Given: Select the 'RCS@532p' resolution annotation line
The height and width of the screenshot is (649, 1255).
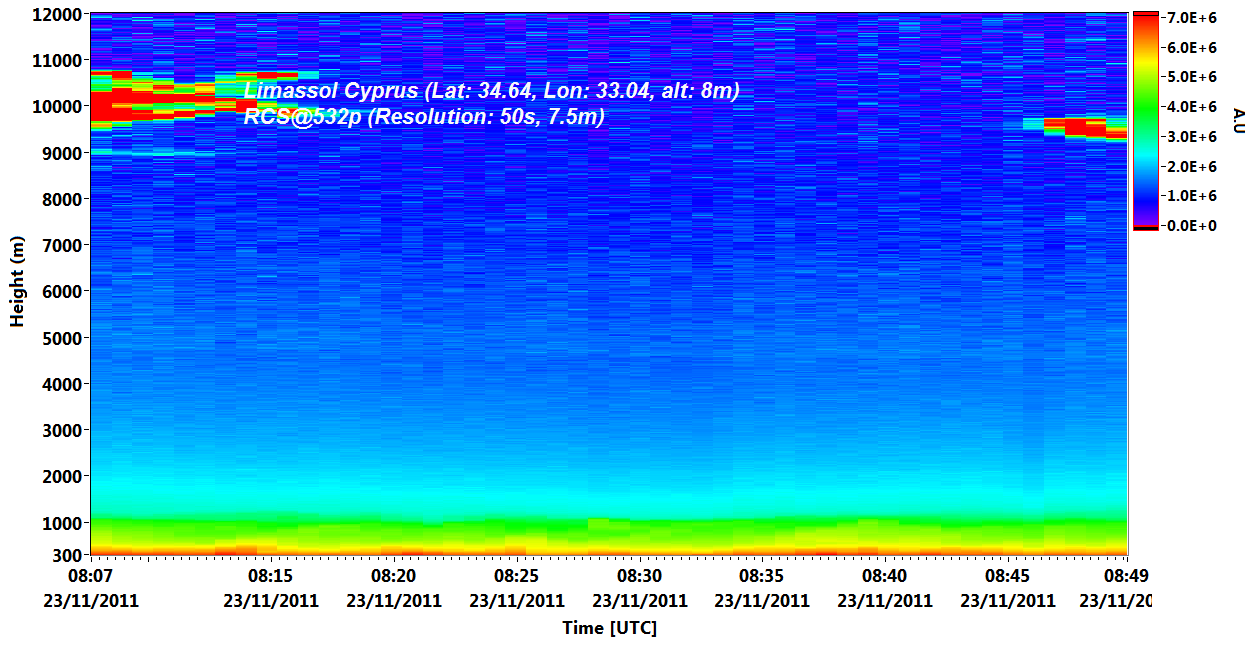Looking at the screenshot, I should [424, 116].
